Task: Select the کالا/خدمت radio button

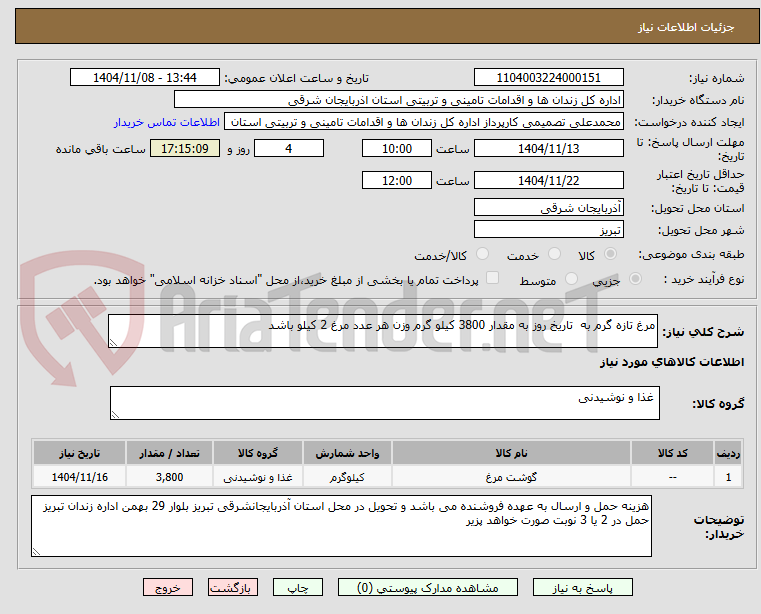Action: click(x=482, y=254)
